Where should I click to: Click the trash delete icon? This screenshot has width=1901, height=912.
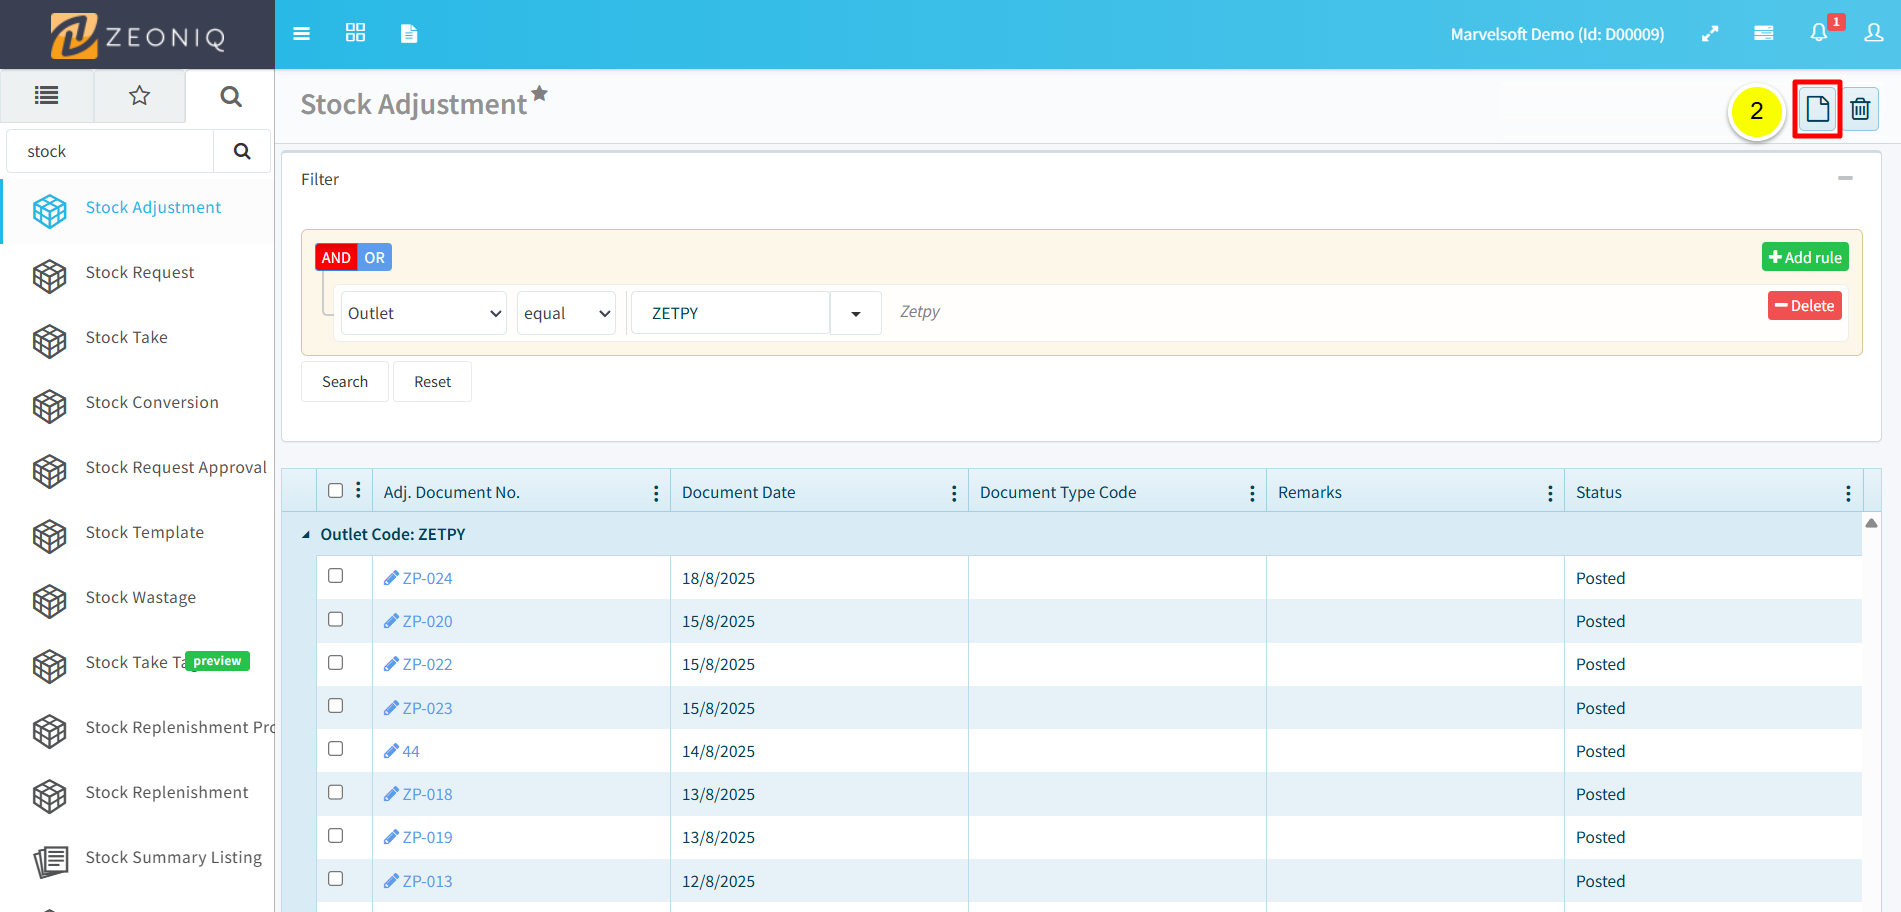(1860, 109)
